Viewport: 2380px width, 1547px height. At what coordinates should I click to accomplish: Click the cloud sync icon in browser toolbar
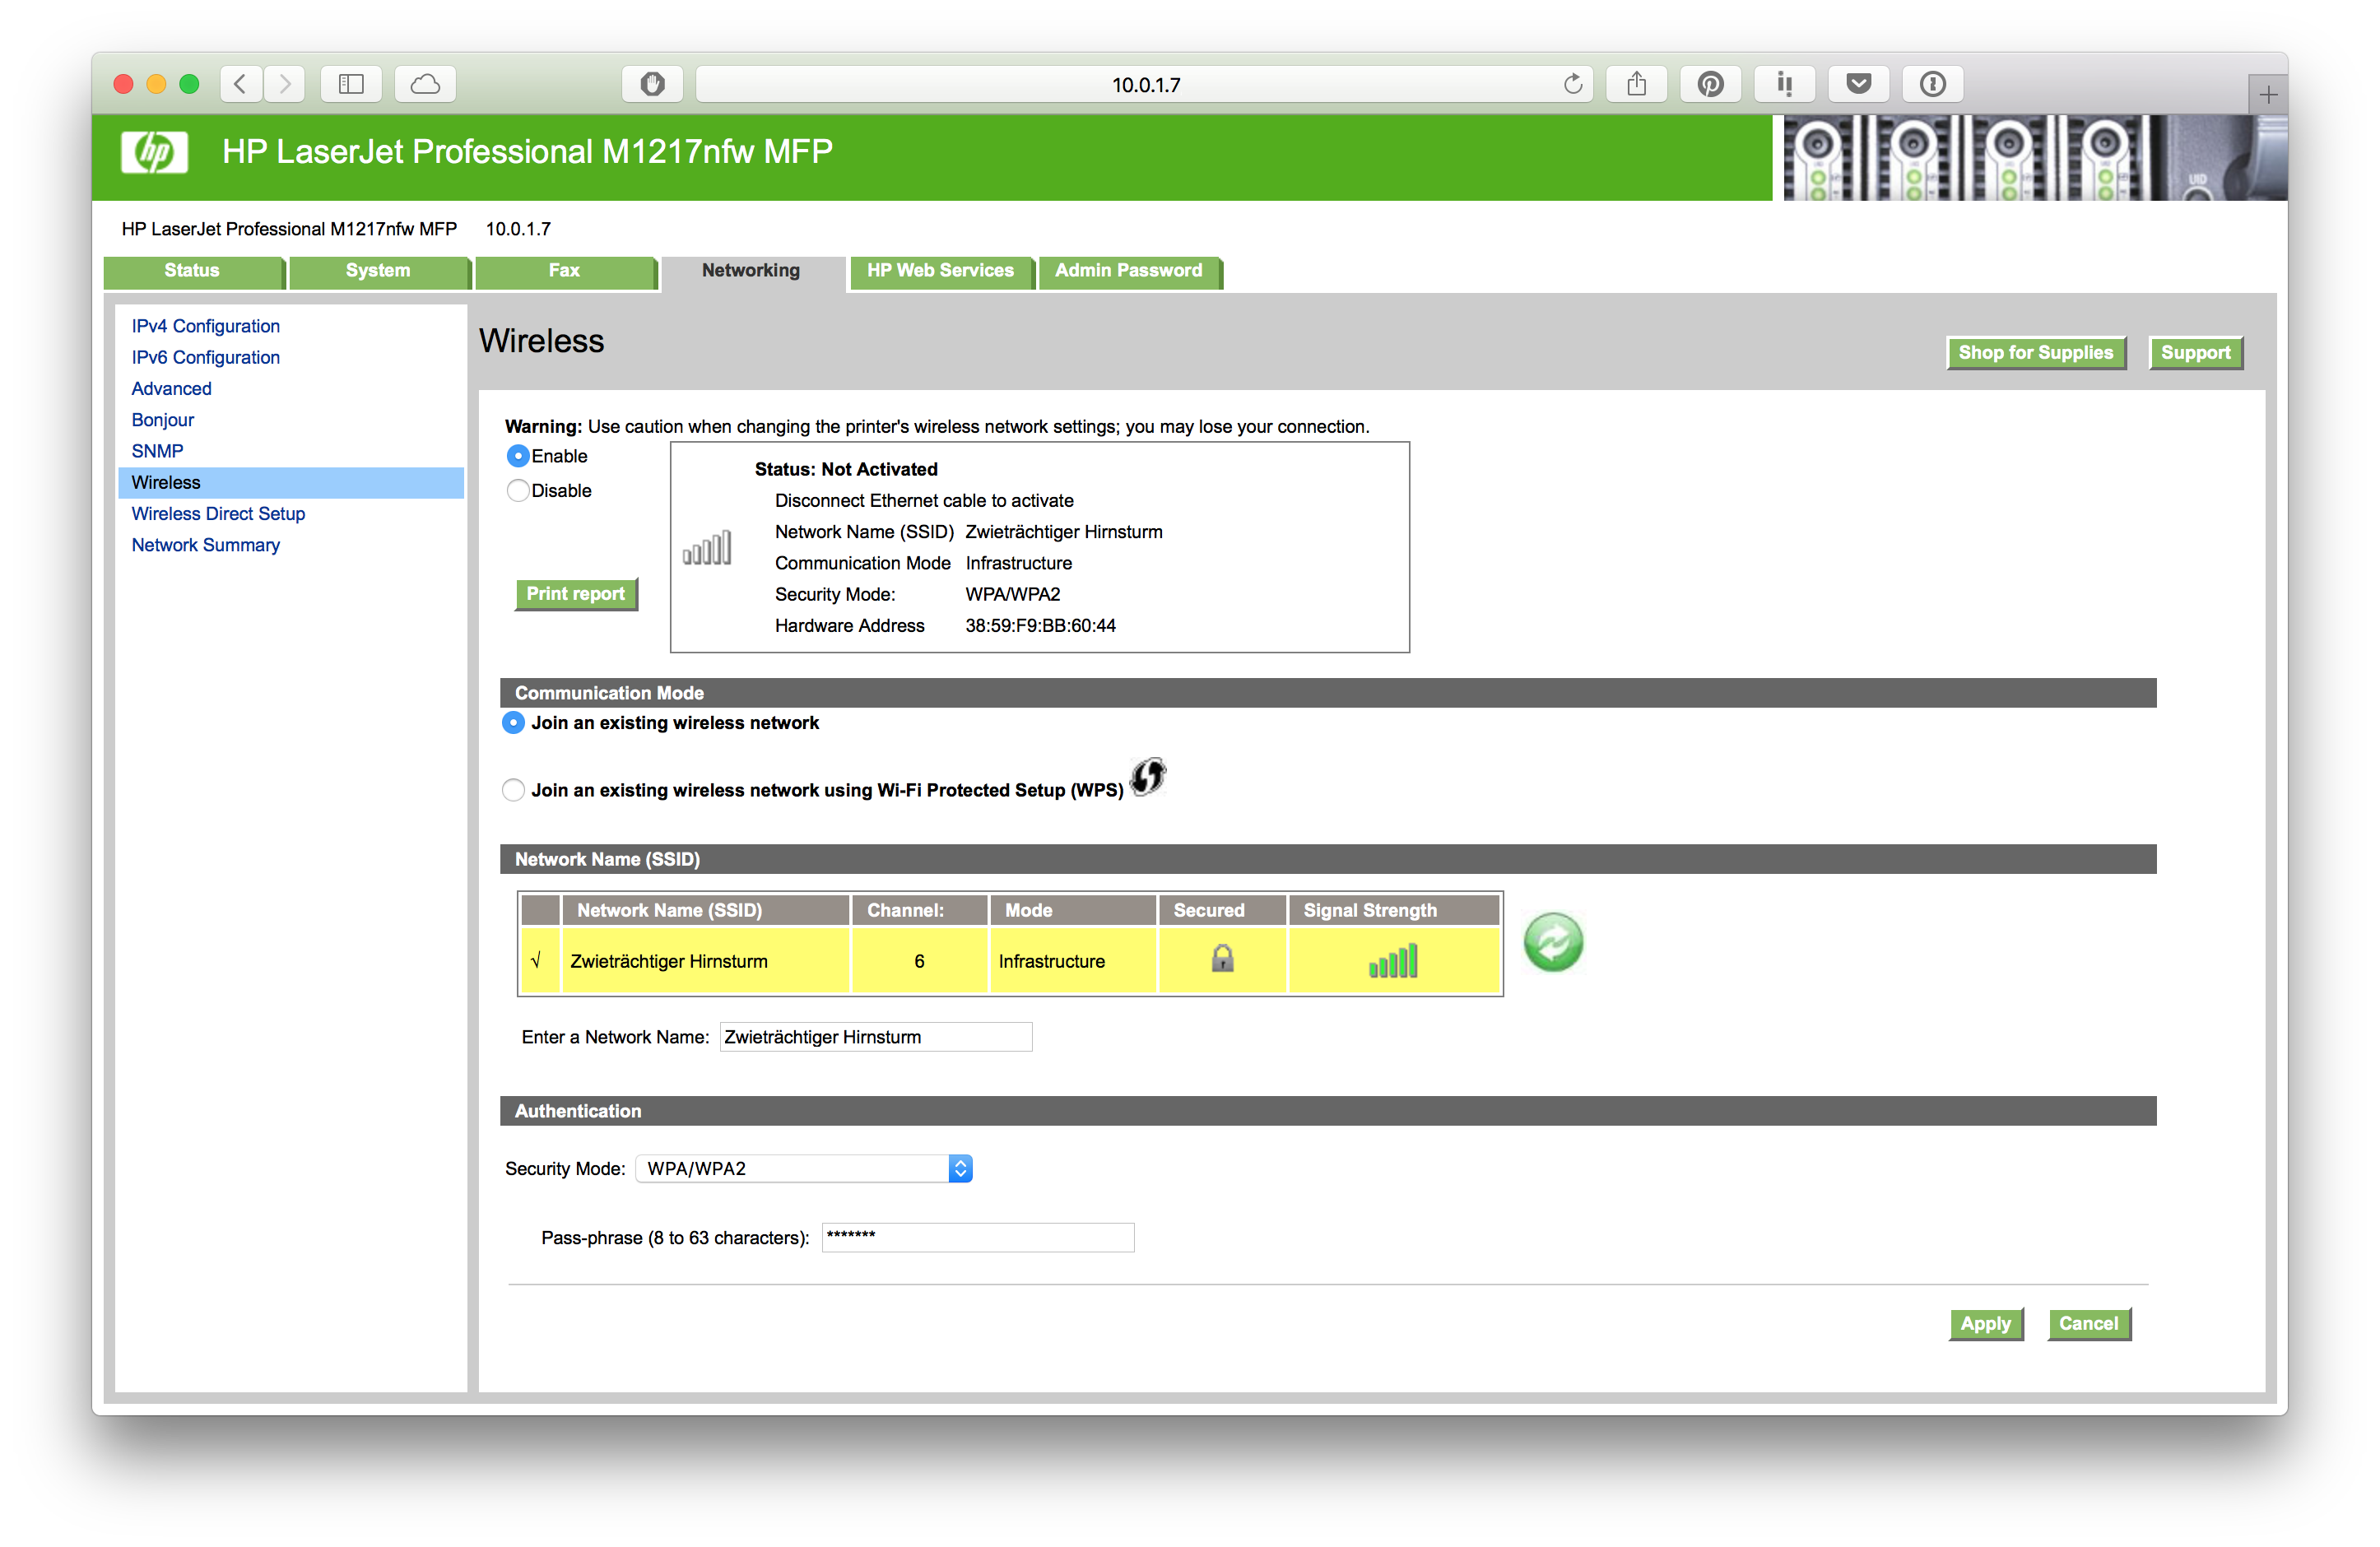[x=430, y=83]
